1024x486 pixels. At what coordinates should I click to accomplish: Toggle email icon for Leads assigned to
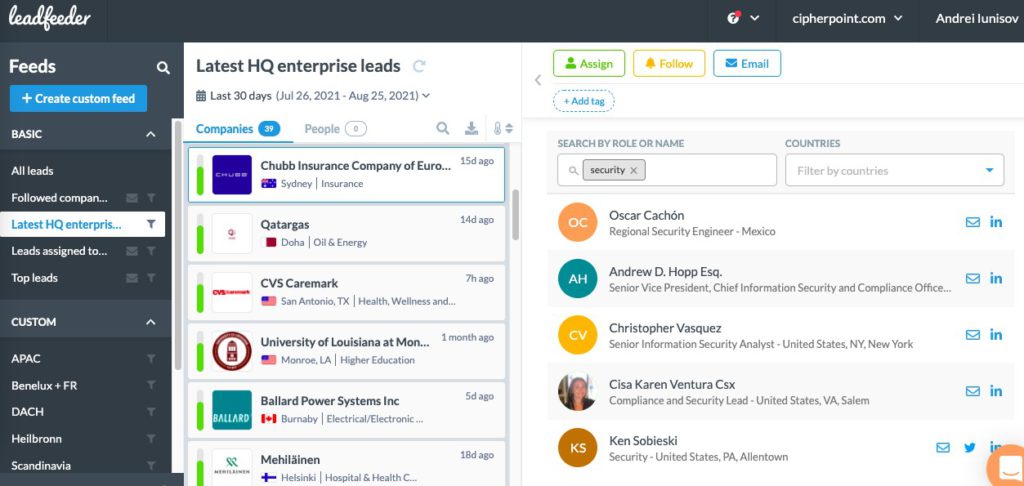[132, 251]
